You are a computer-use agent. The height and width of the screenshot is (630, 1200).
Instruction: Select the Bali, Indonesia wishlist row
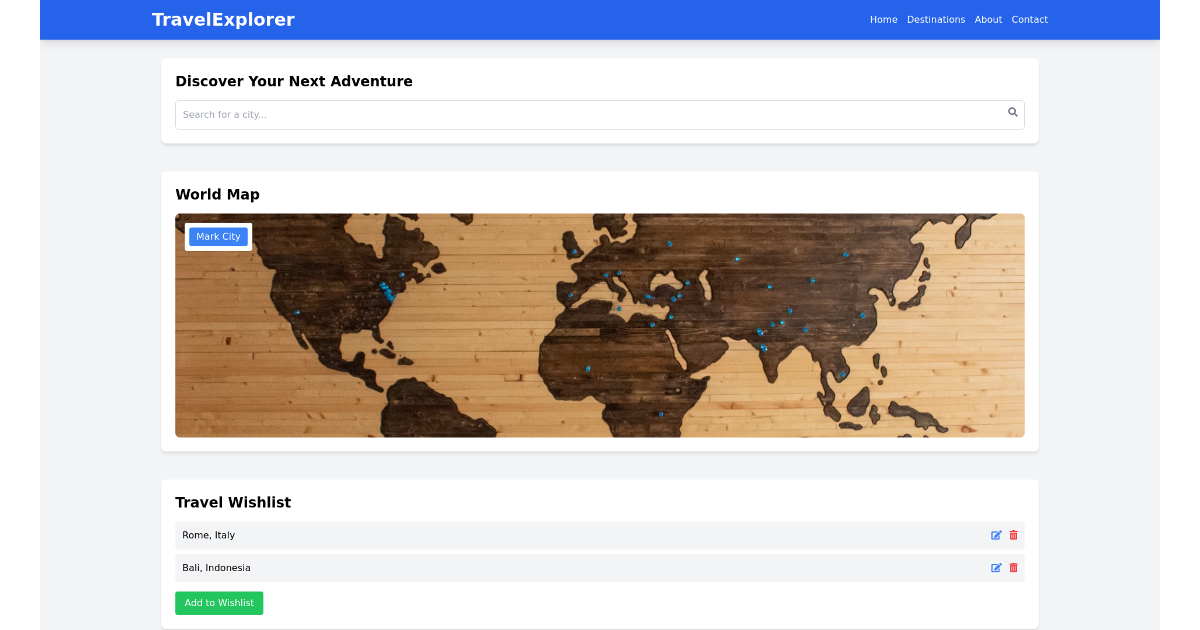[x=600, y=567]
